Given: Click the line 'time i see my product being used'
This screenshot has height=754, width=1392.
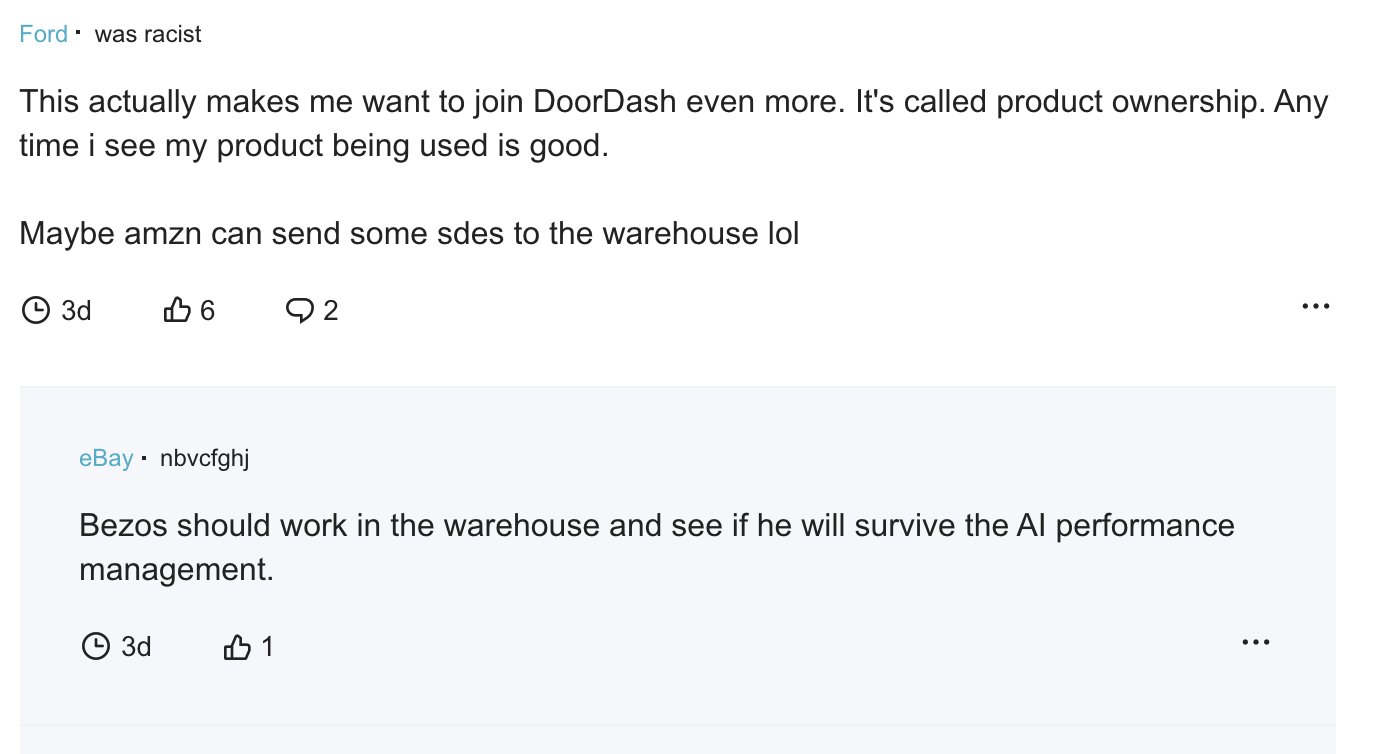Looking at the screenshot, I should point(313,146).
